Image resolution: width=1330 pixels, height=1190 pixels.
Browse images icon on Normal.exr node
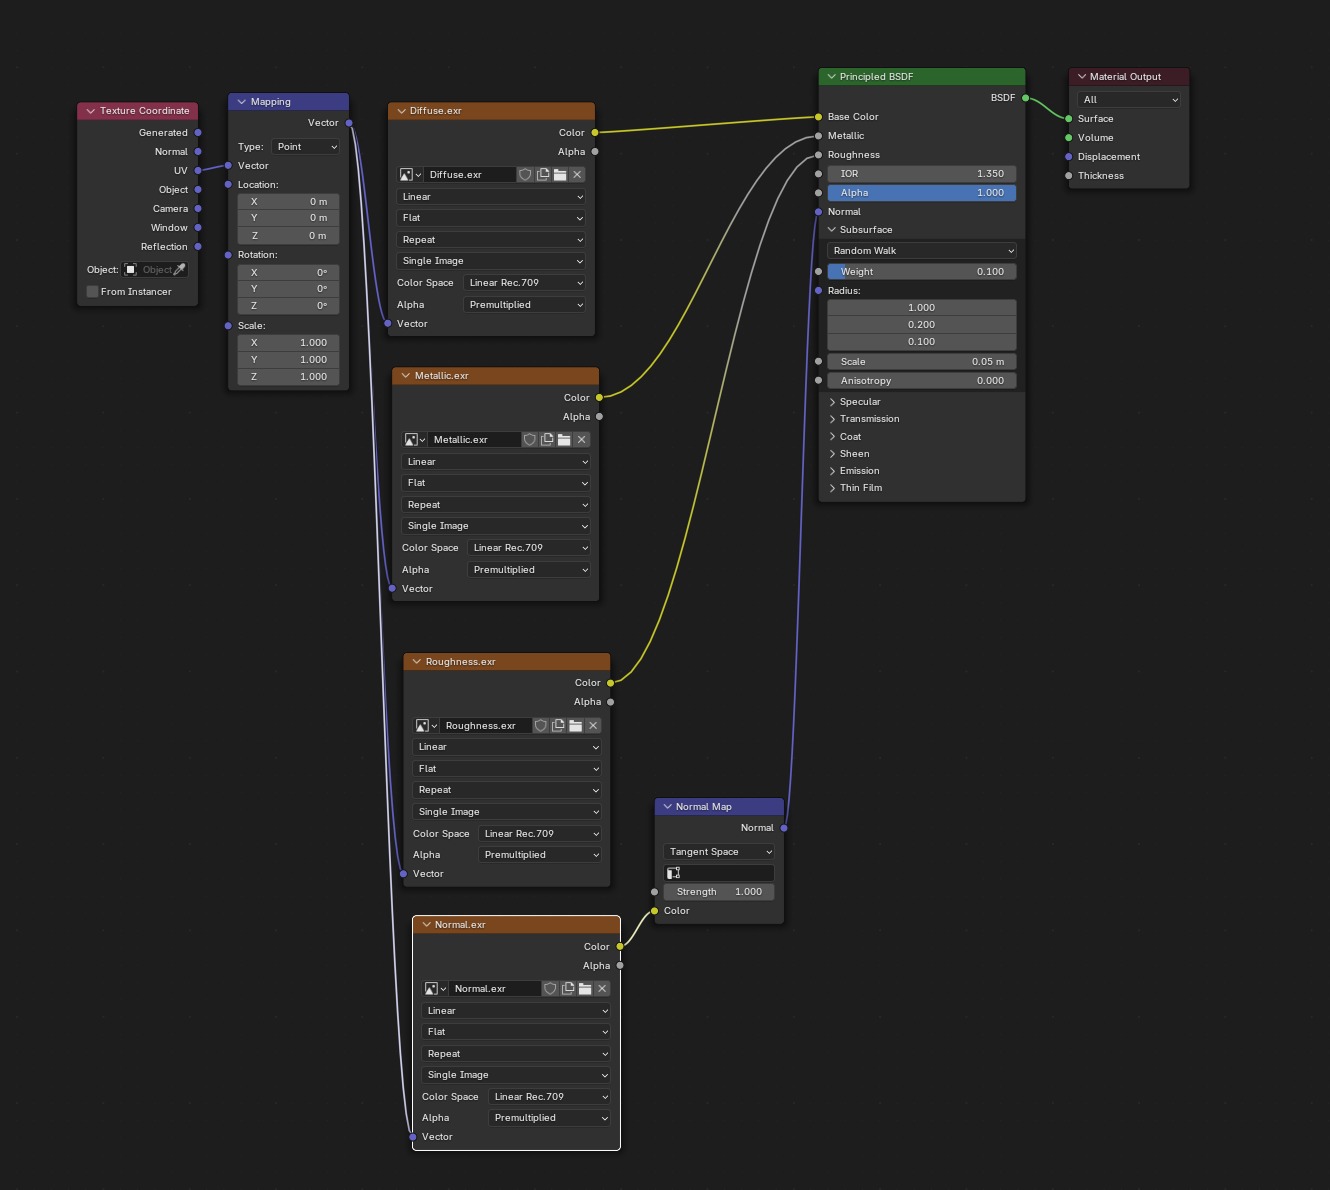tap(435, 989)
